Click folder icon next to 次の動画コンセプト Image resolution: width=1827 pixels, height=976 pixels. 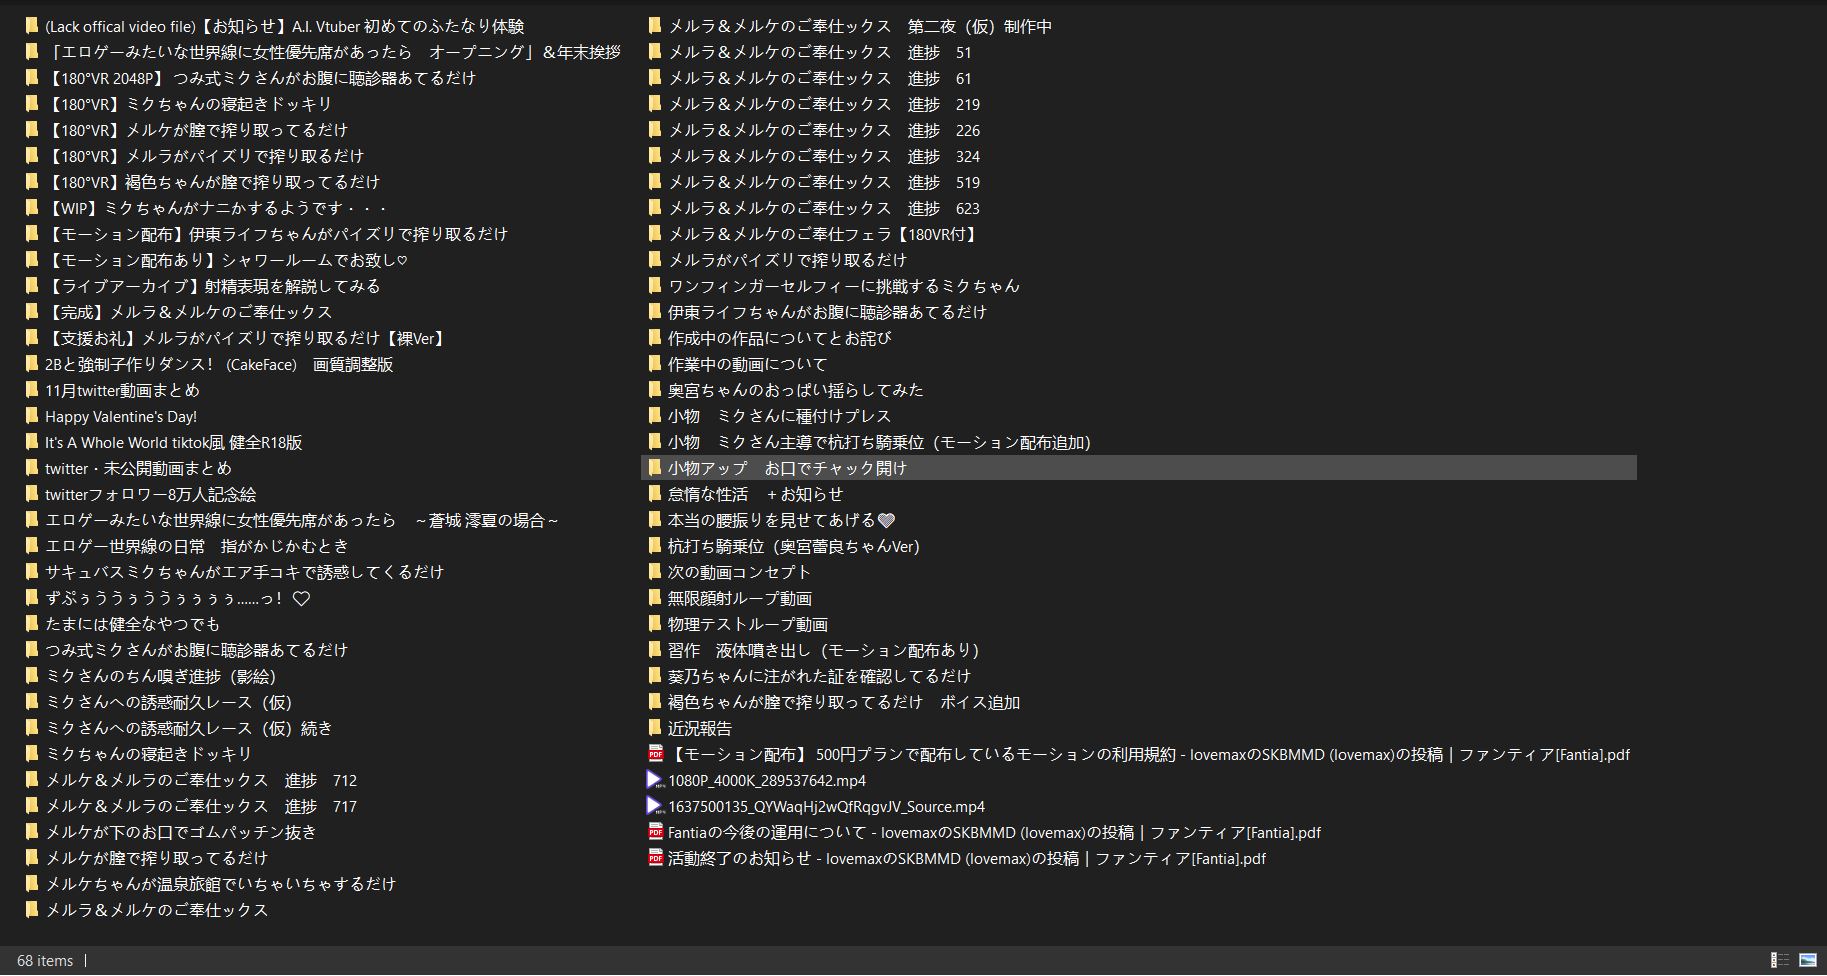pos(655,572)
